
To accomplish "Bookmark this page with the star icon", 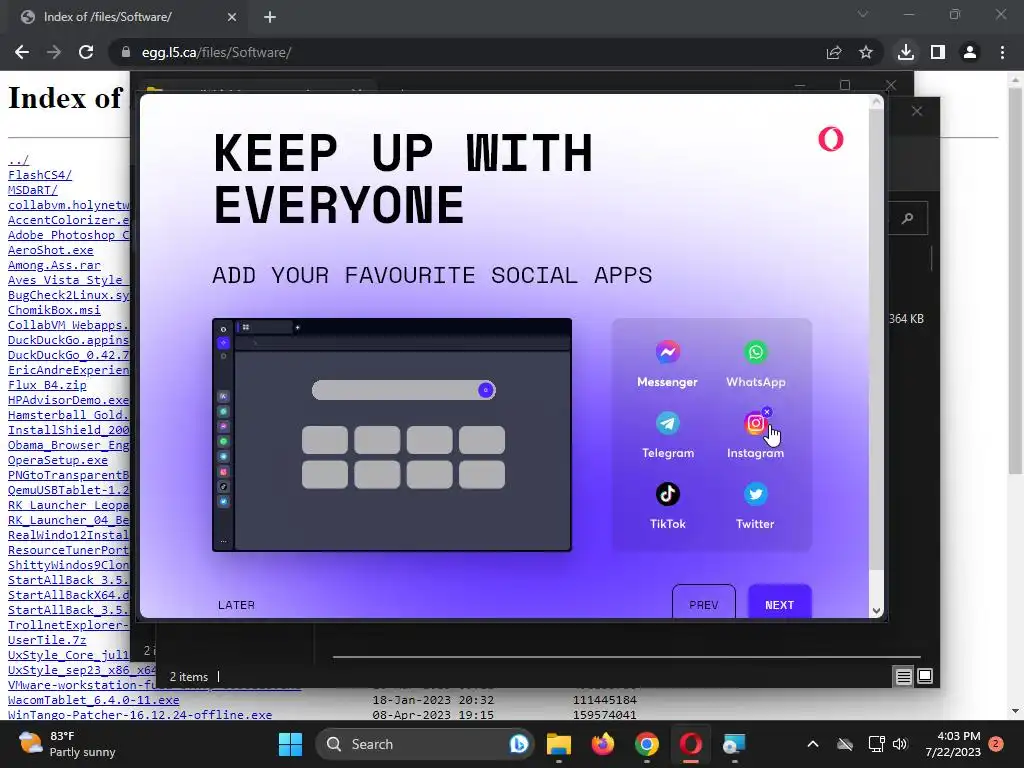I will [x=866, y=52].
